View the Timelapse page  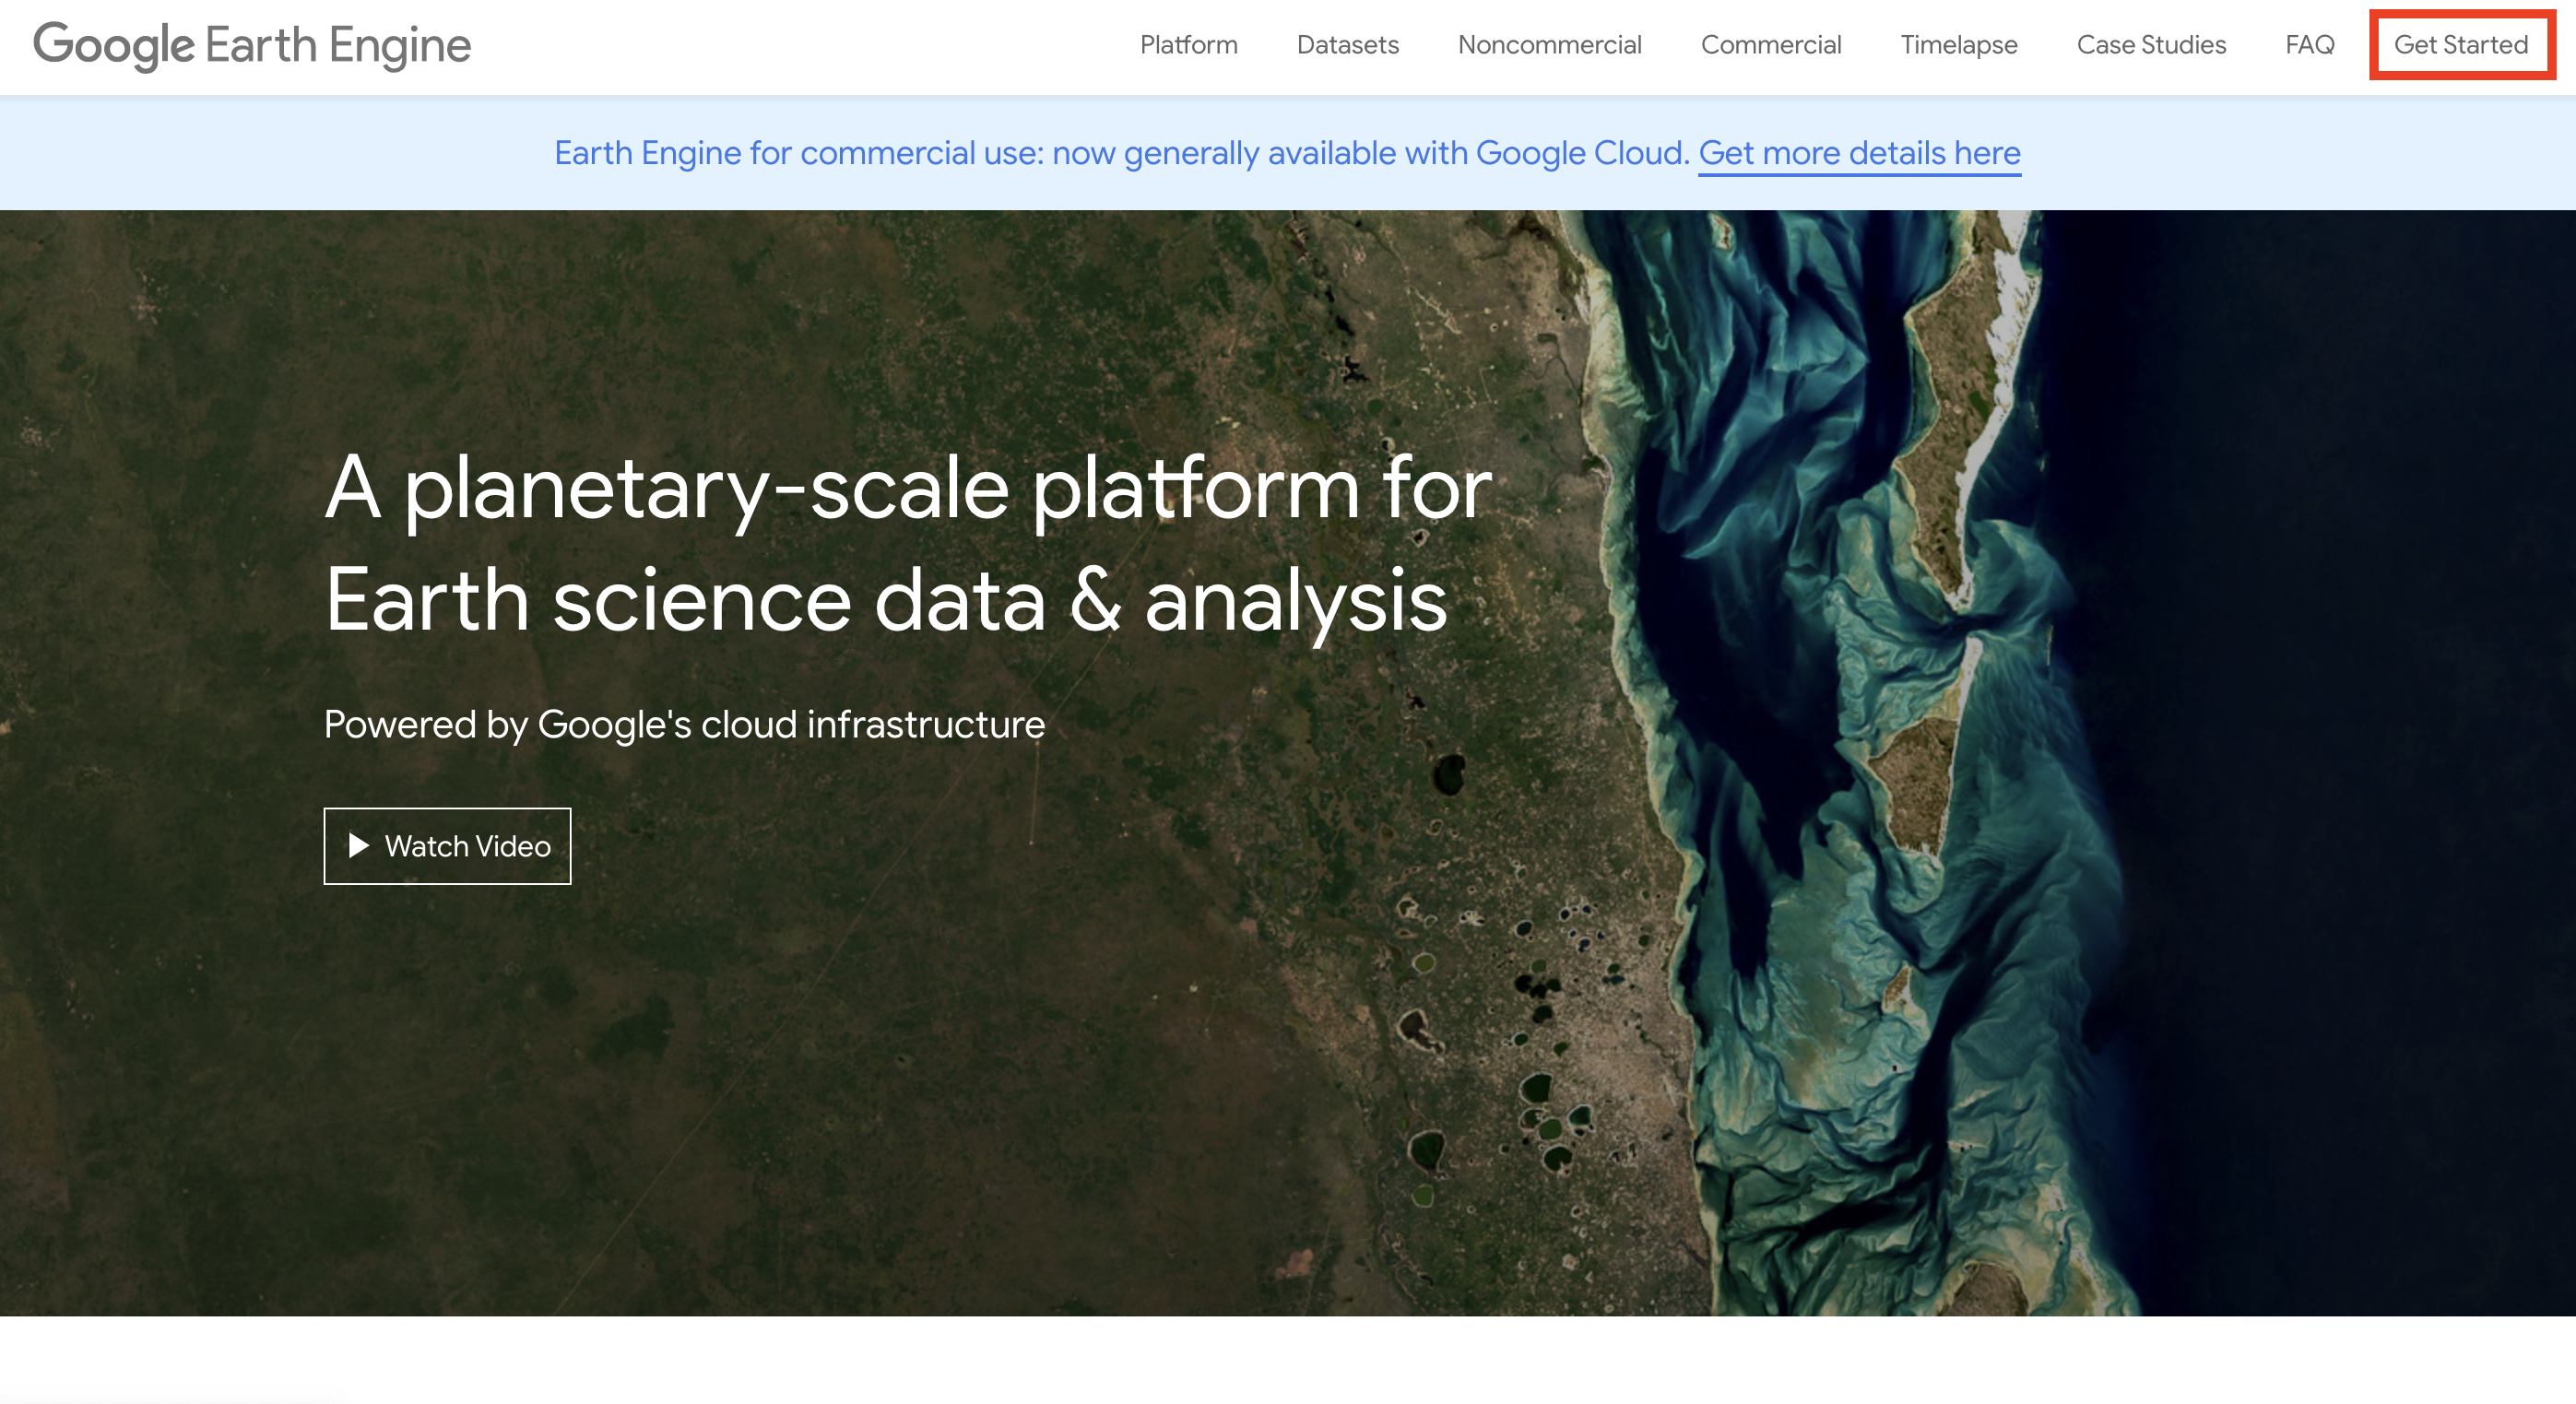(1958, 45)
